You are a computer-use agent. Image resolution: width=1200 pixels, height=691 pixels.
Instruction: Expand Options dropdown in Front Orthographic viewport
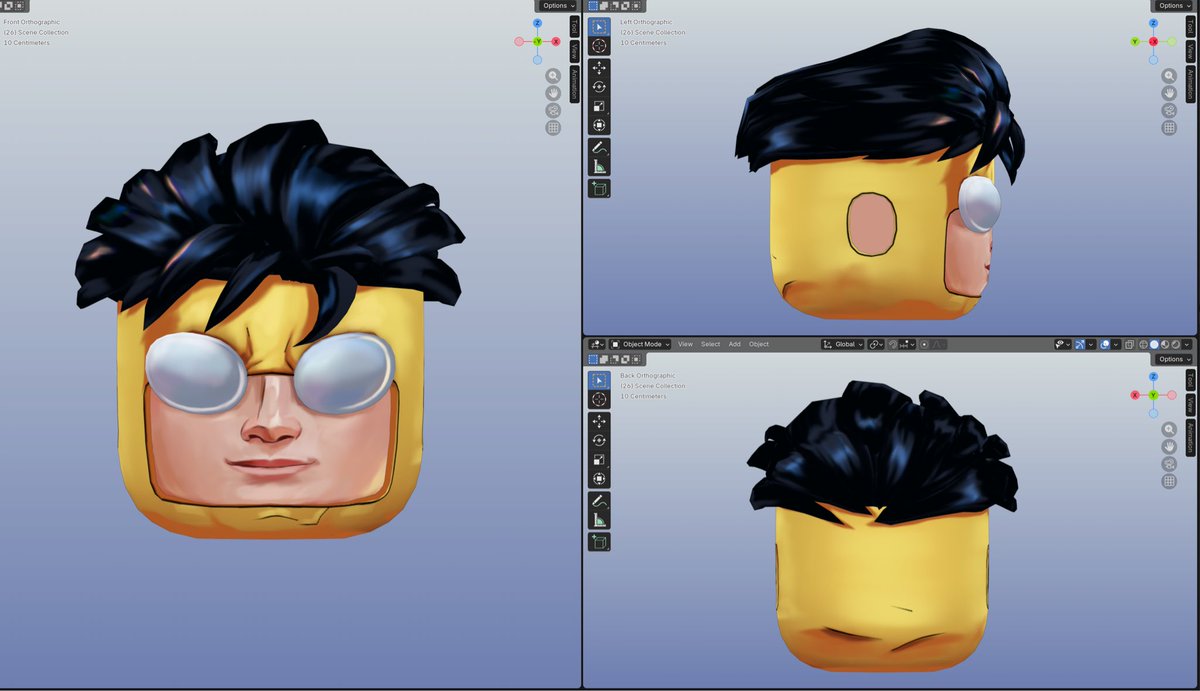558,5
